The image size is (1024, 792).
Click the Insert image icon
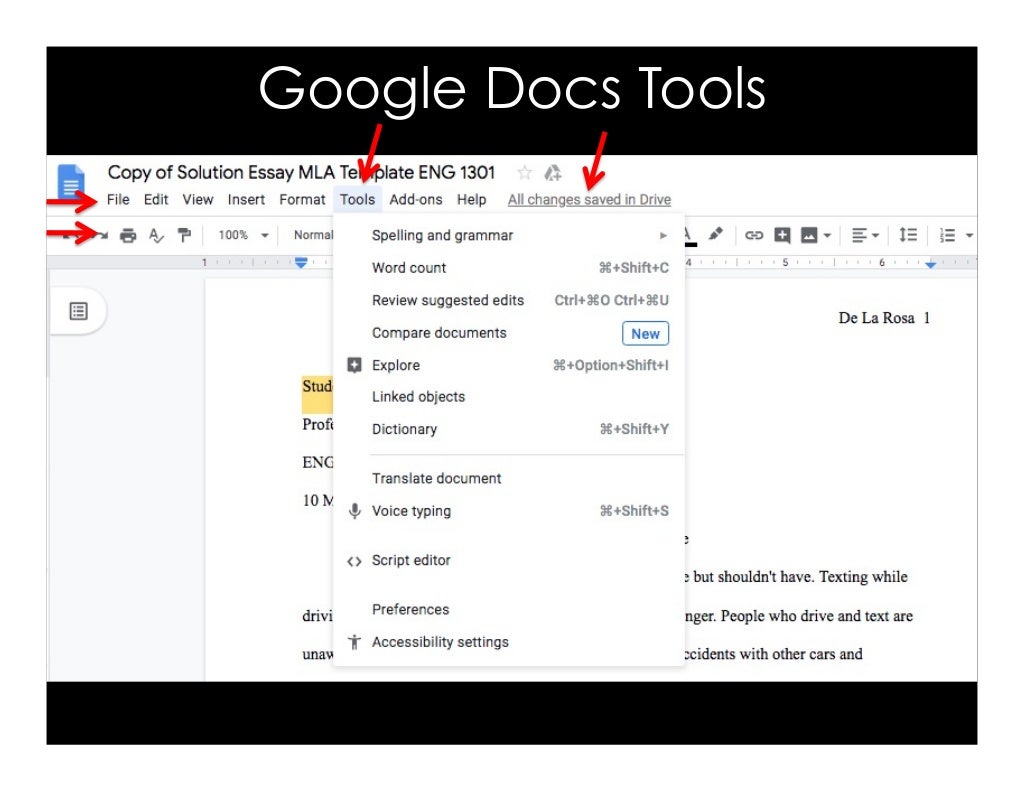808,235
